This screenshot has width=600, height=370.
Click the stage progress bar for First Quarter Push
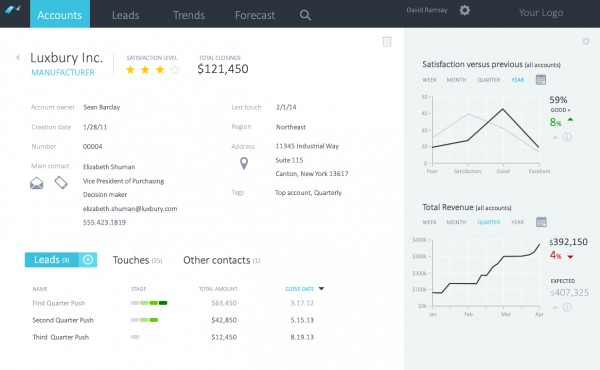(149, 303)
